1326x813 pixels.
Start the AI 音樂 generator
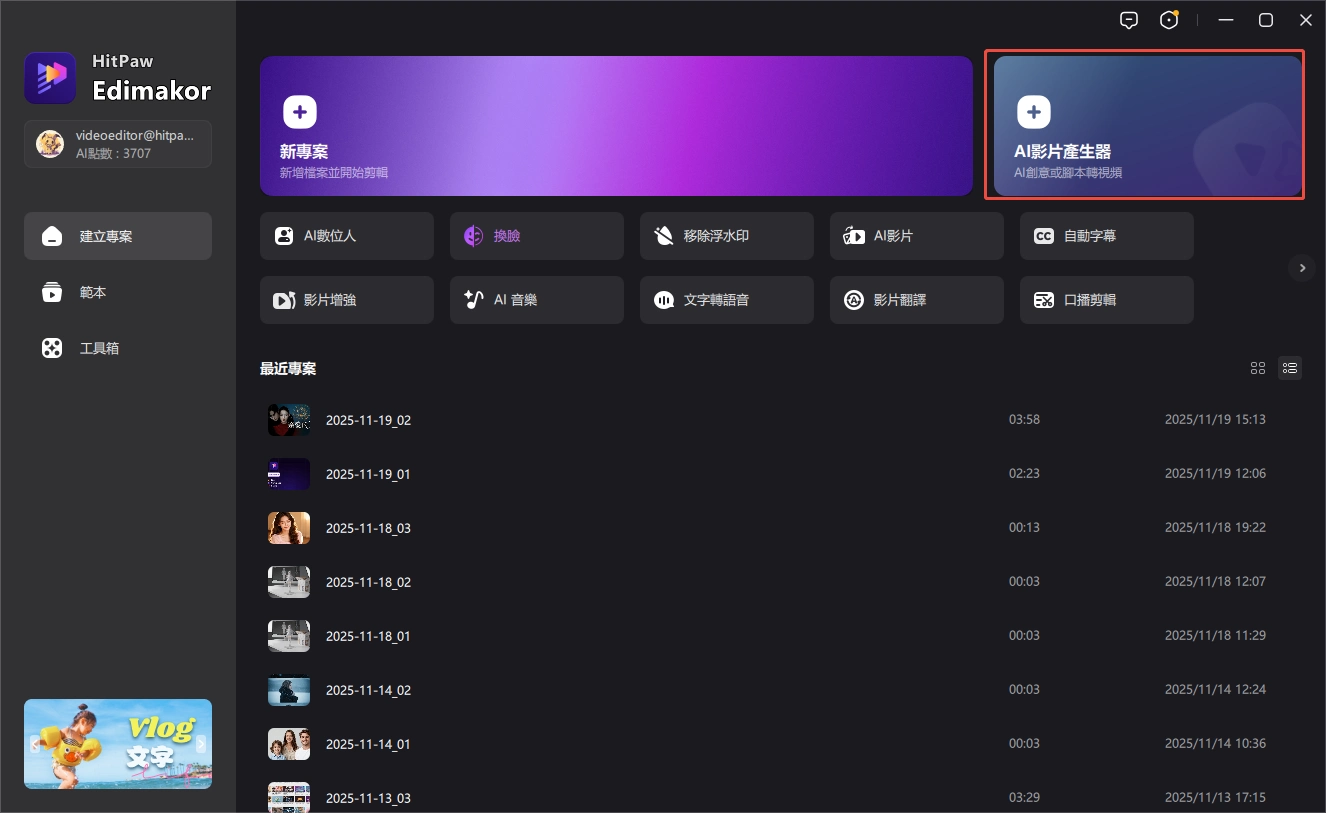coord(536,300)
